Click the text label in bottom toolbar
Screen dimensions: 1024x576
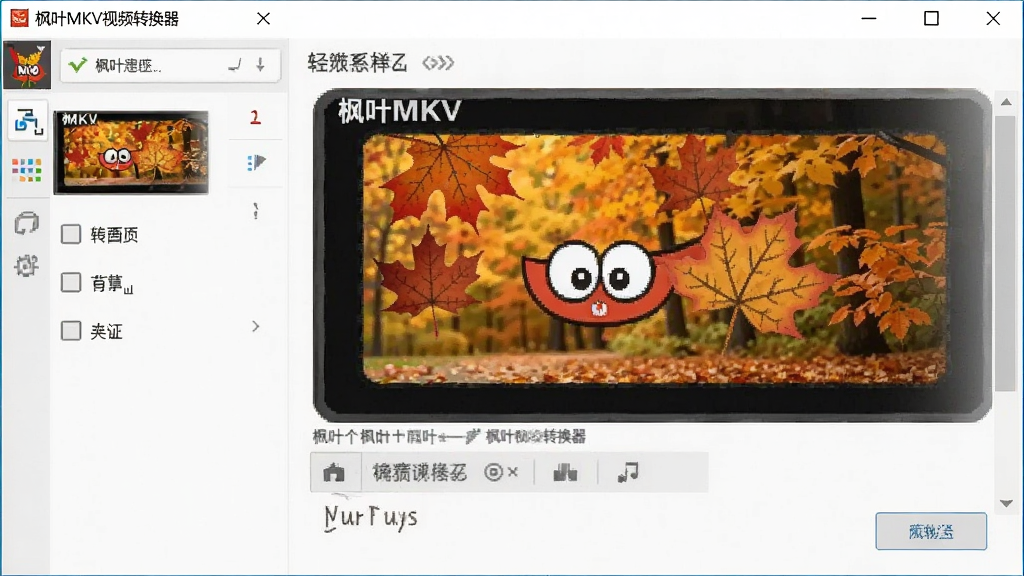coord(420,472)
